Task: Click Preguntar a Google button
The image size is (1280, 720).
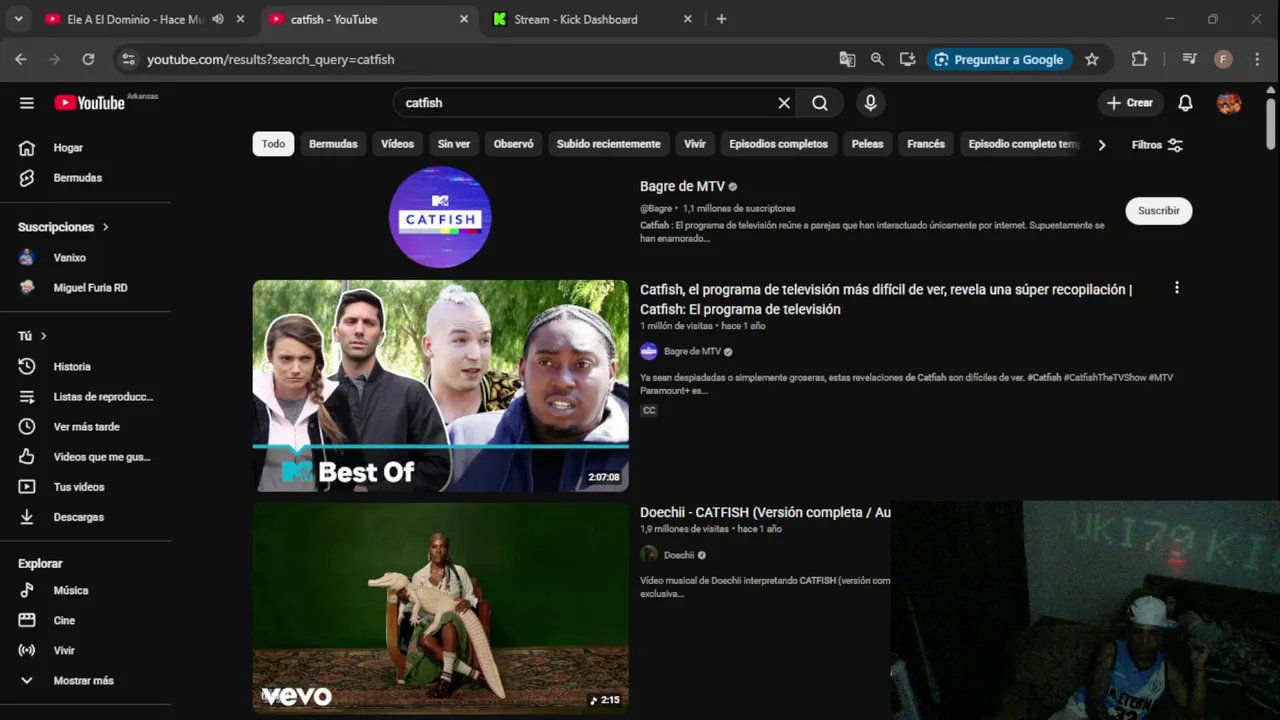Action: coord(999,59)
